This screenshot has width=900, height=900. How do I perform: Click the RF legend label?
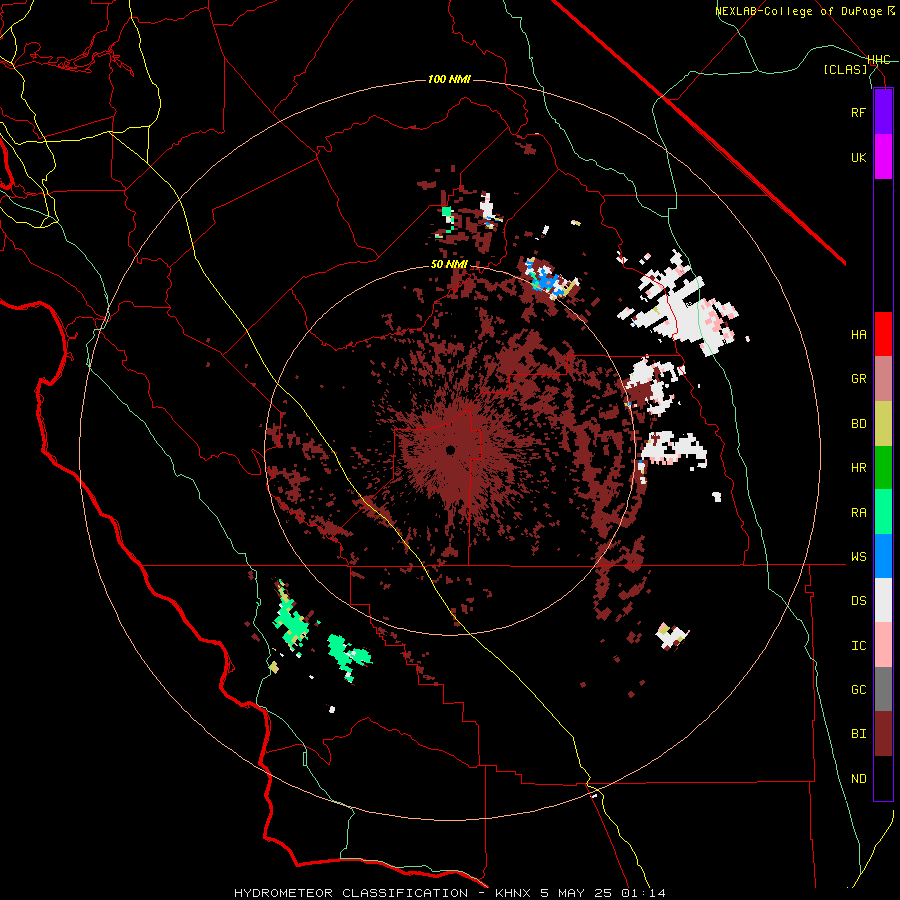click(858, 112)
